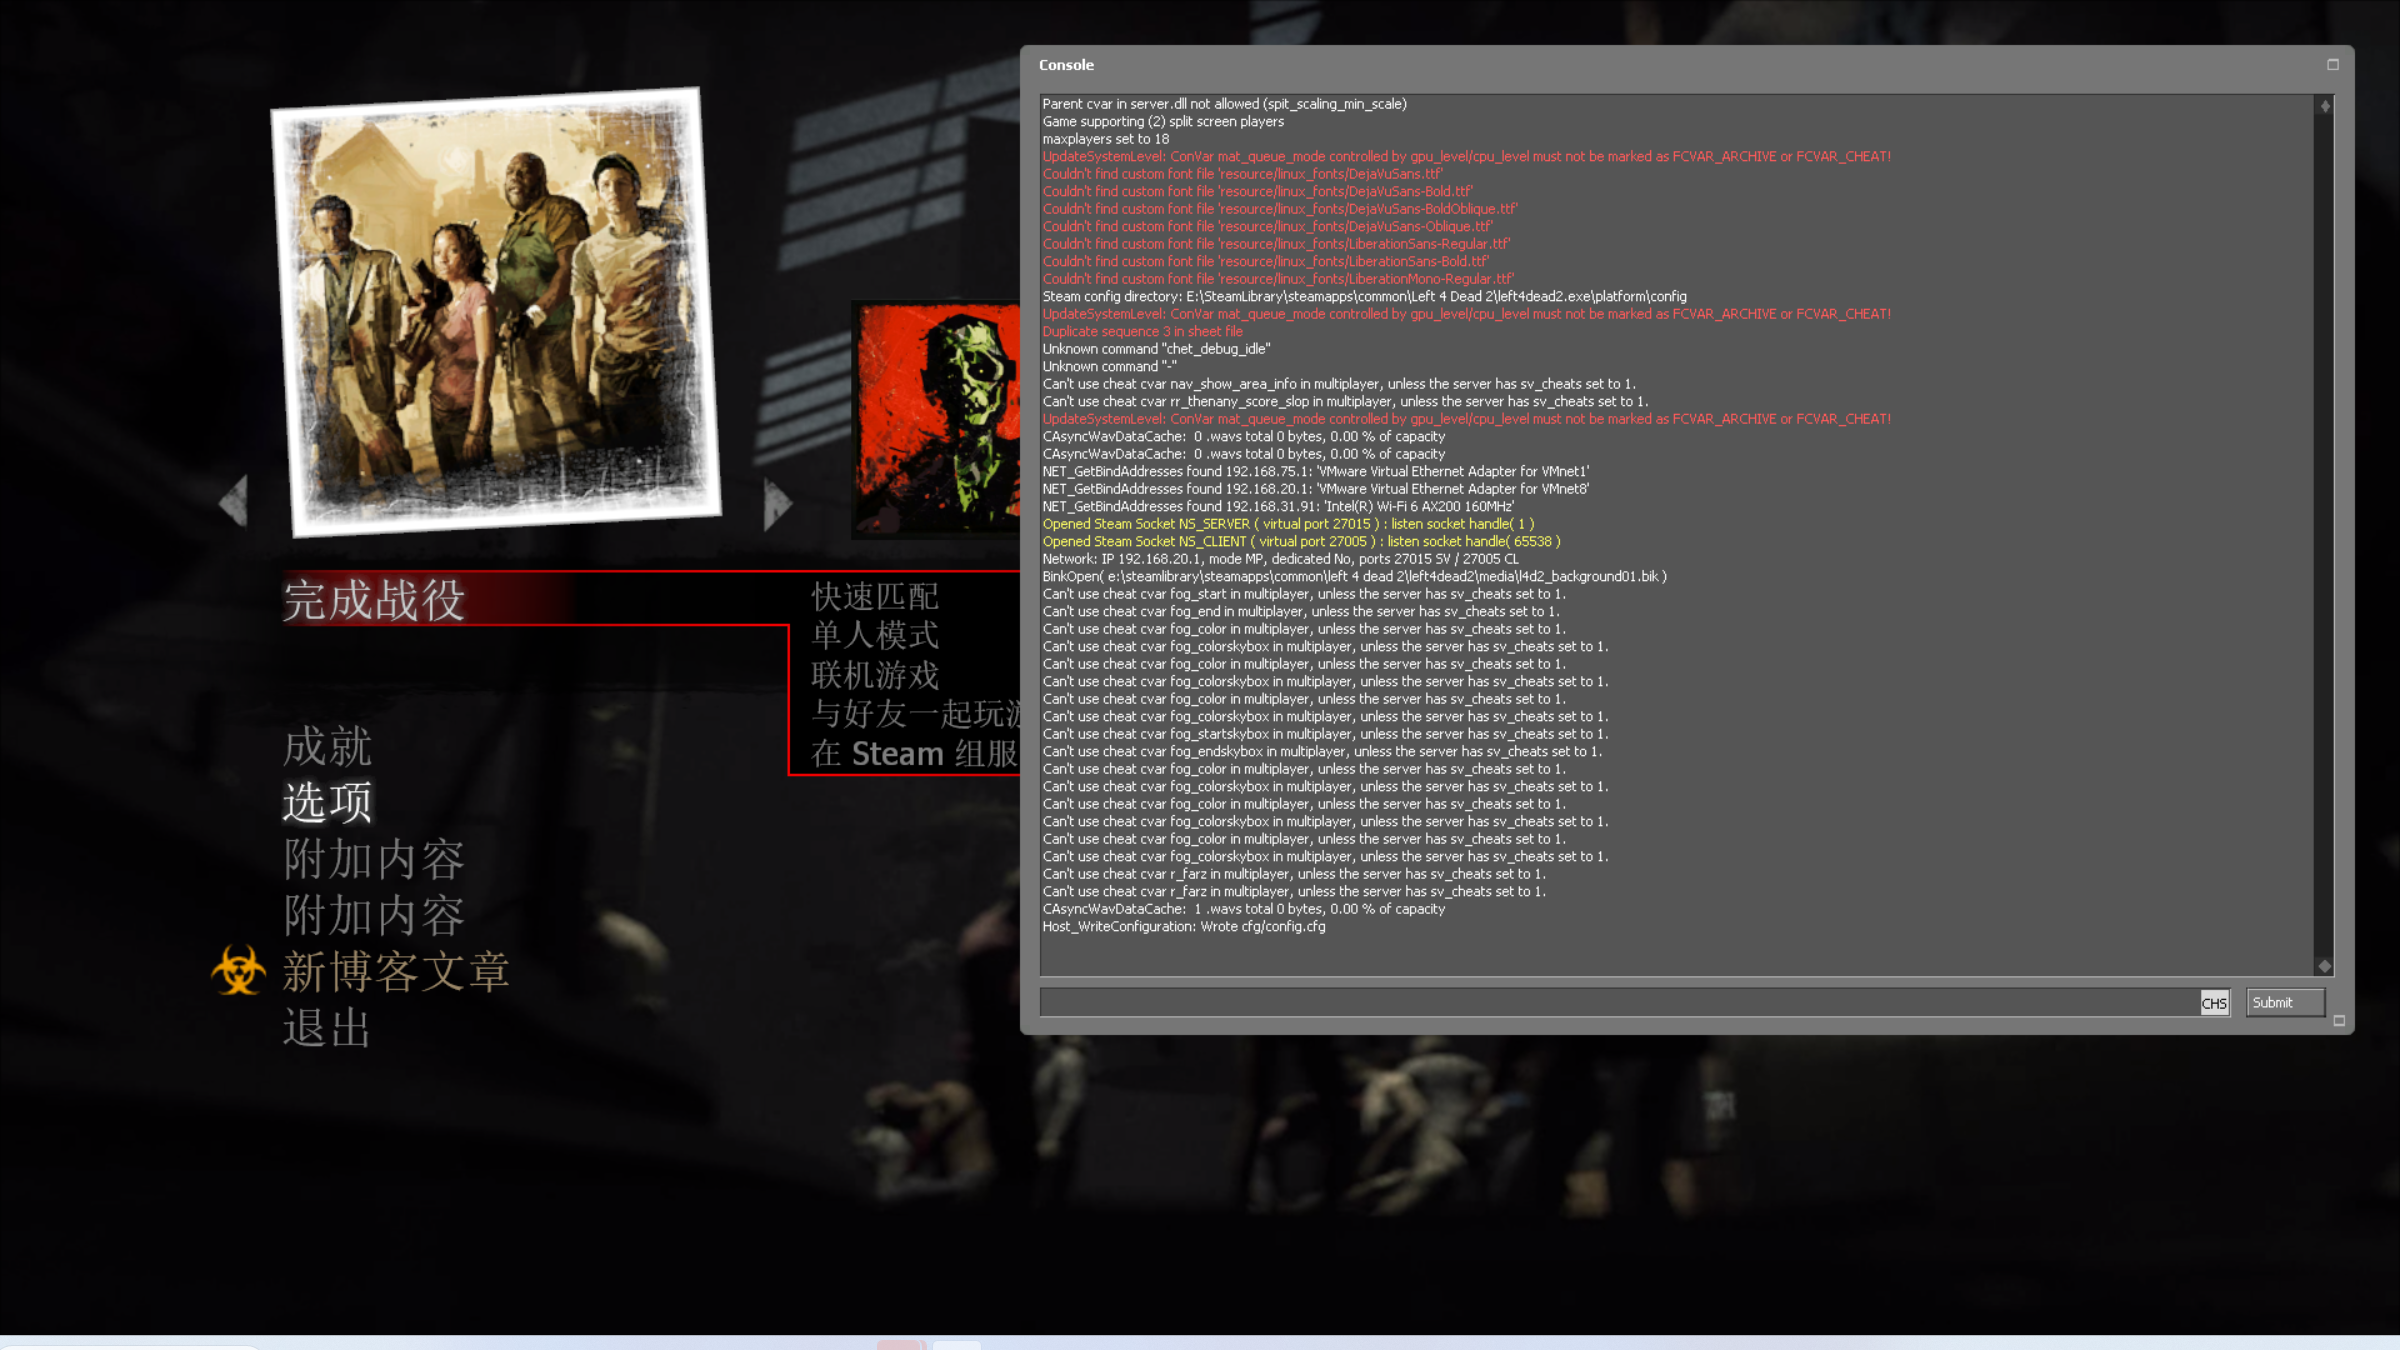Viewport: 2400px width, 1350px height.
Task: Click the 'CAsyncWavDataCache: 1 .wavs' line
Action: [1243, 909]
